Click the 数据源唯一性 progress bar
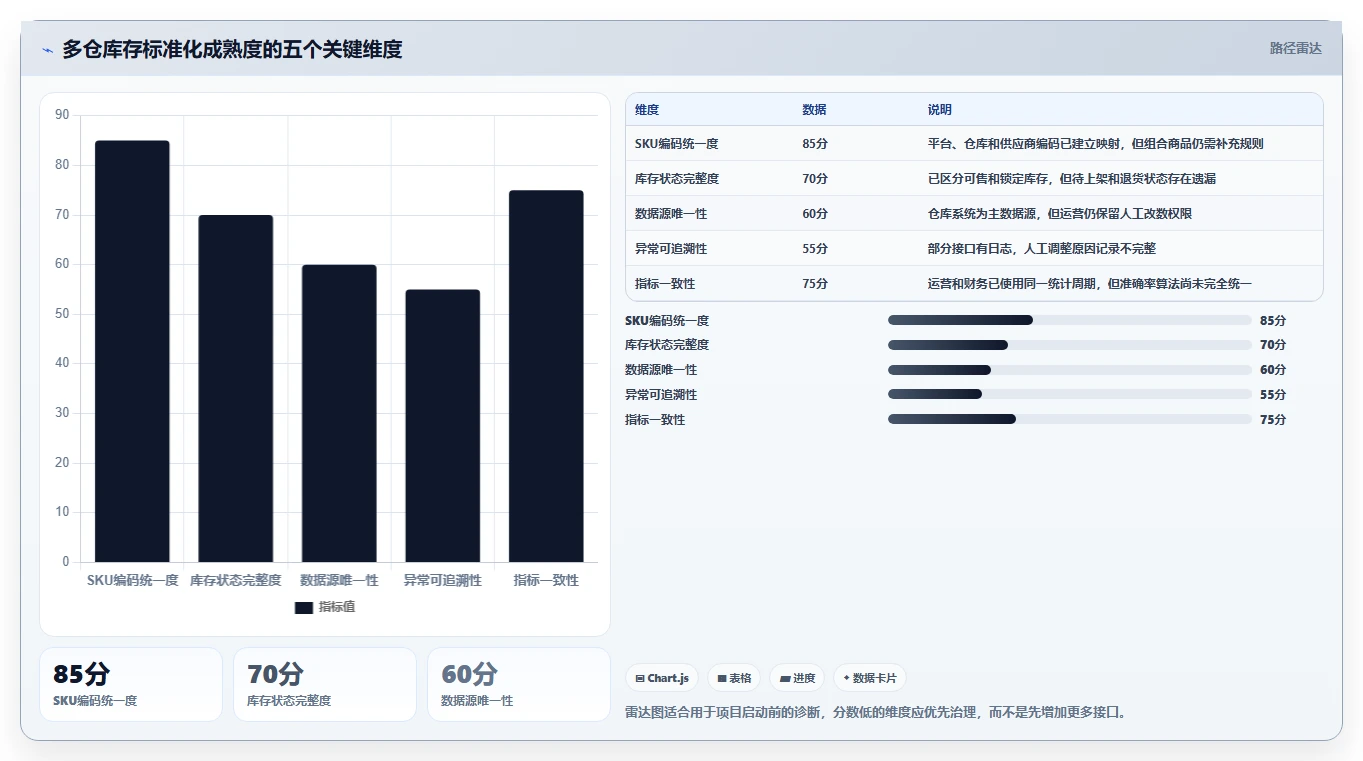 [x=1070, y=370]
